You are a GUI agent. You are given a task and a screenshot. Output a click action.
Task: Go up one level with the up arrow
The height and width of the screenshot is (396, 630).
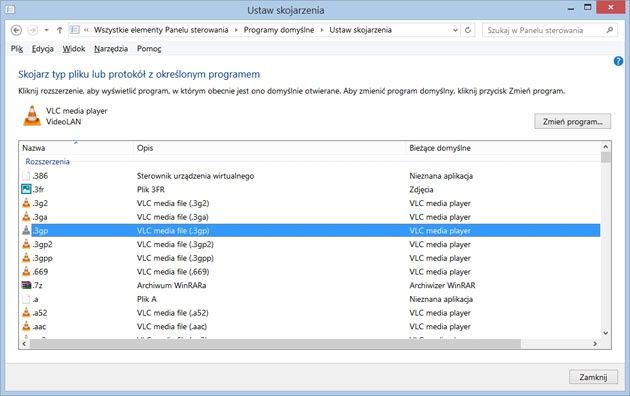coord(59,30)
